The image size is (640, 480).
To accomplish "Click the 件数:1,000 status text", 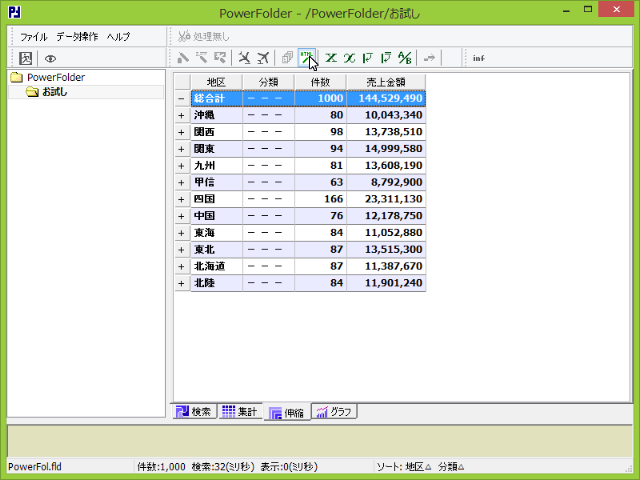I will [161, 467].
